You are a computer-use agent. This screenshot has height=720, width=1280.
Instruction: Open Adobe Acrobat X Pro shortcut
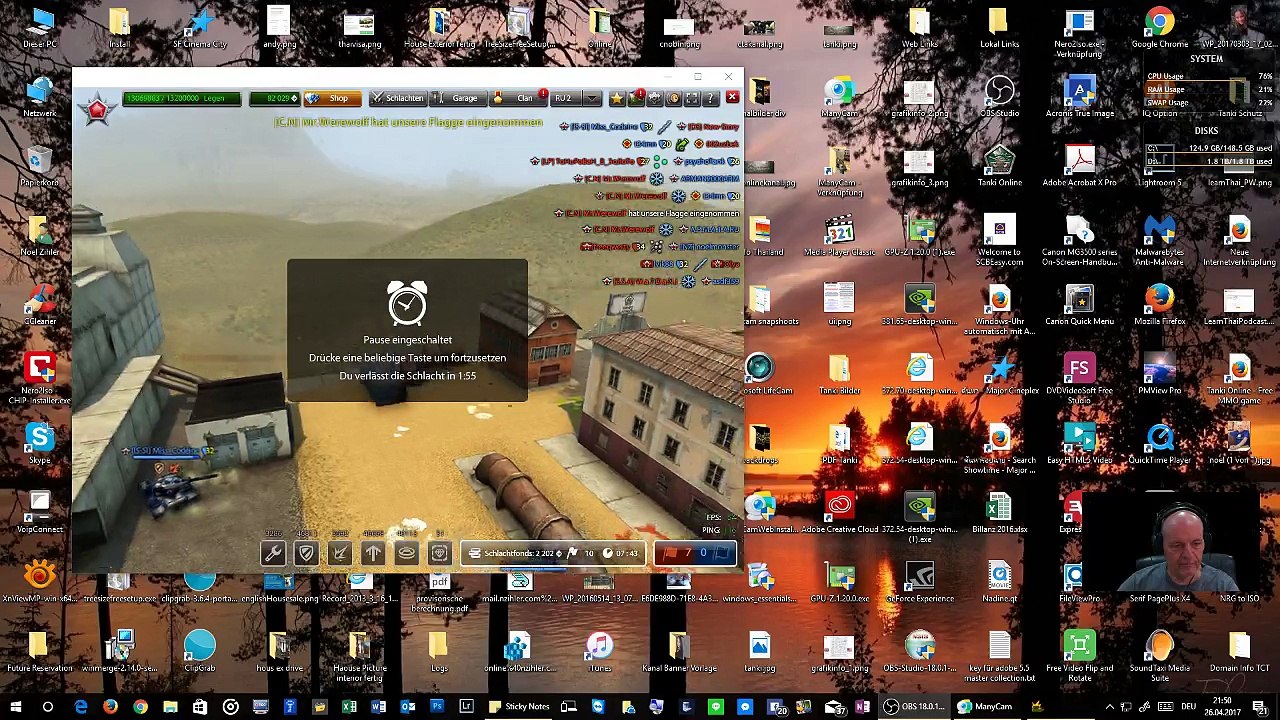1079,167
